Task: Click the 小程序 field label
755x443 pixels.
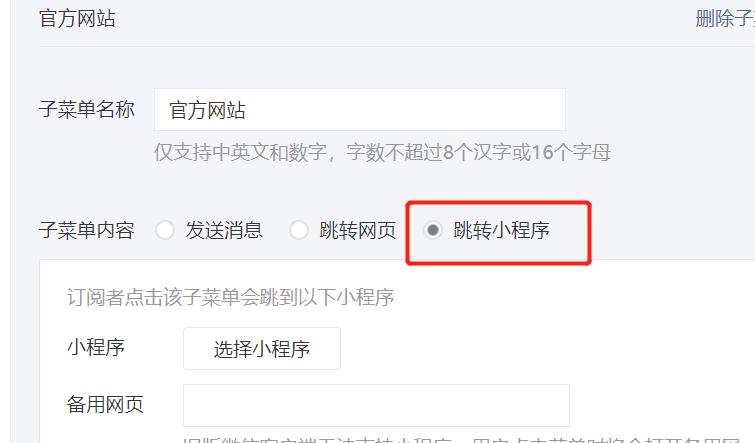Action: click(x=96, y=347)
